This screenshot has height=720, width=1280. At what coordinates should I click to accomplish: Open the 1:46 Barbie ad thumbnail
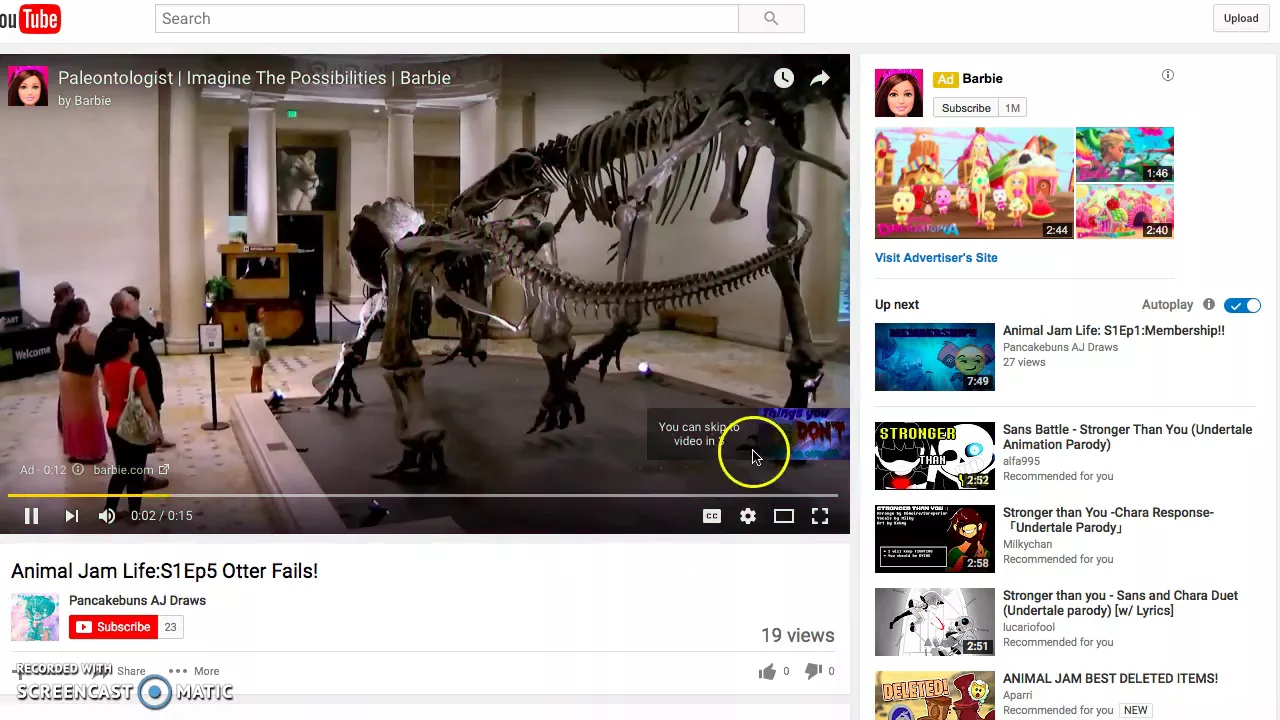pyautogui.click(x=1125, y=154)
